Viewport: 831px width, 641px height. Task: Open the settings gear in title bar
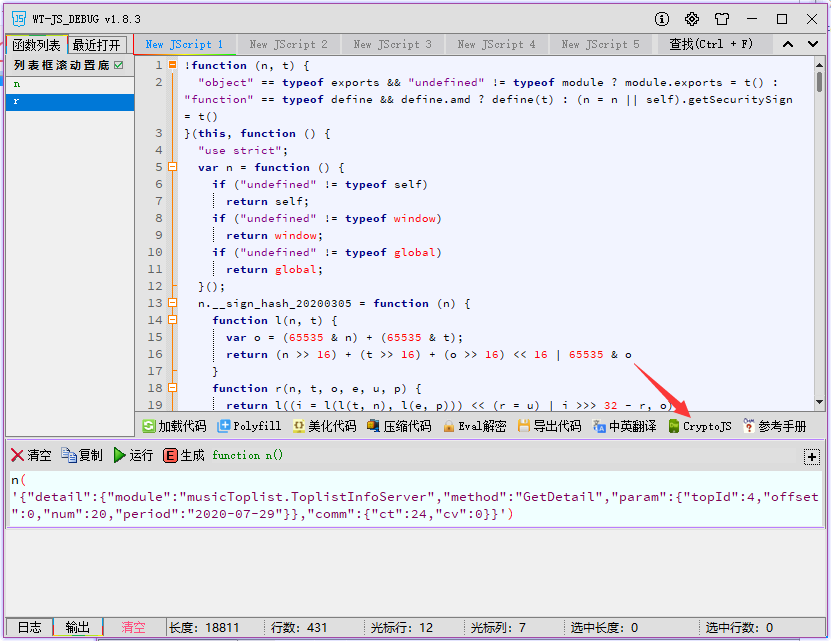(x=691, y=19)
